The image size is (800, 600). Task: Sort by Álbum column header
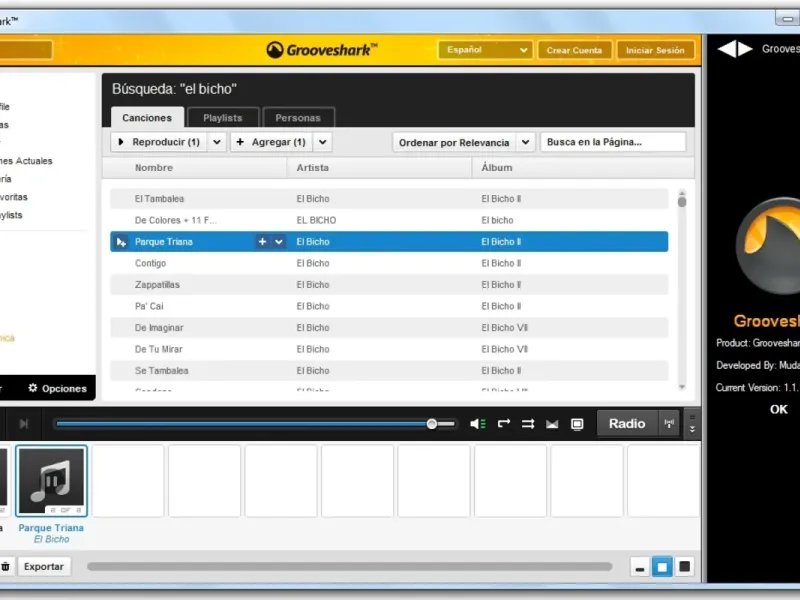pyautogui.click(x=496, y=167)
